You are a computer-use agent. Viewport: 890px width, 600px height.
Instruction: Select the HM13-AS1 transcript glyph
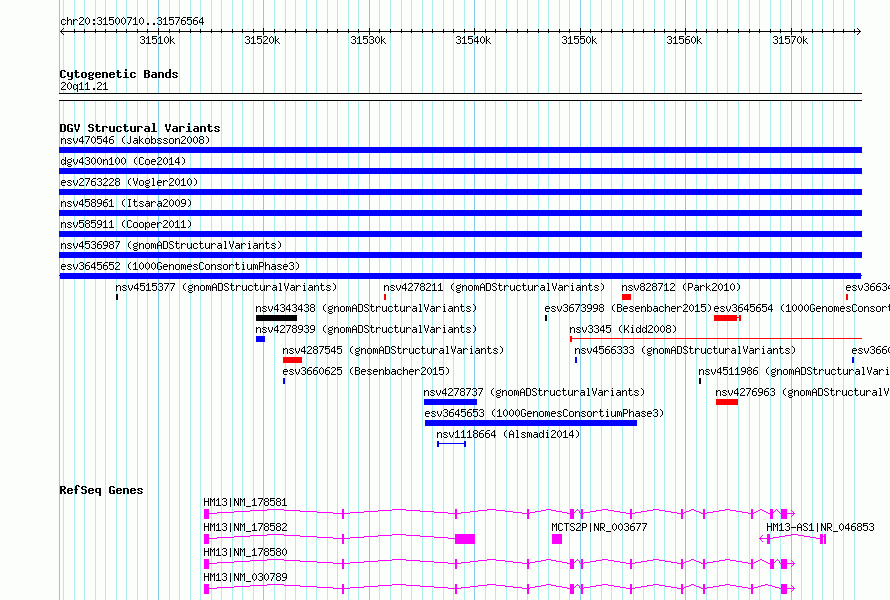(792, 539)
